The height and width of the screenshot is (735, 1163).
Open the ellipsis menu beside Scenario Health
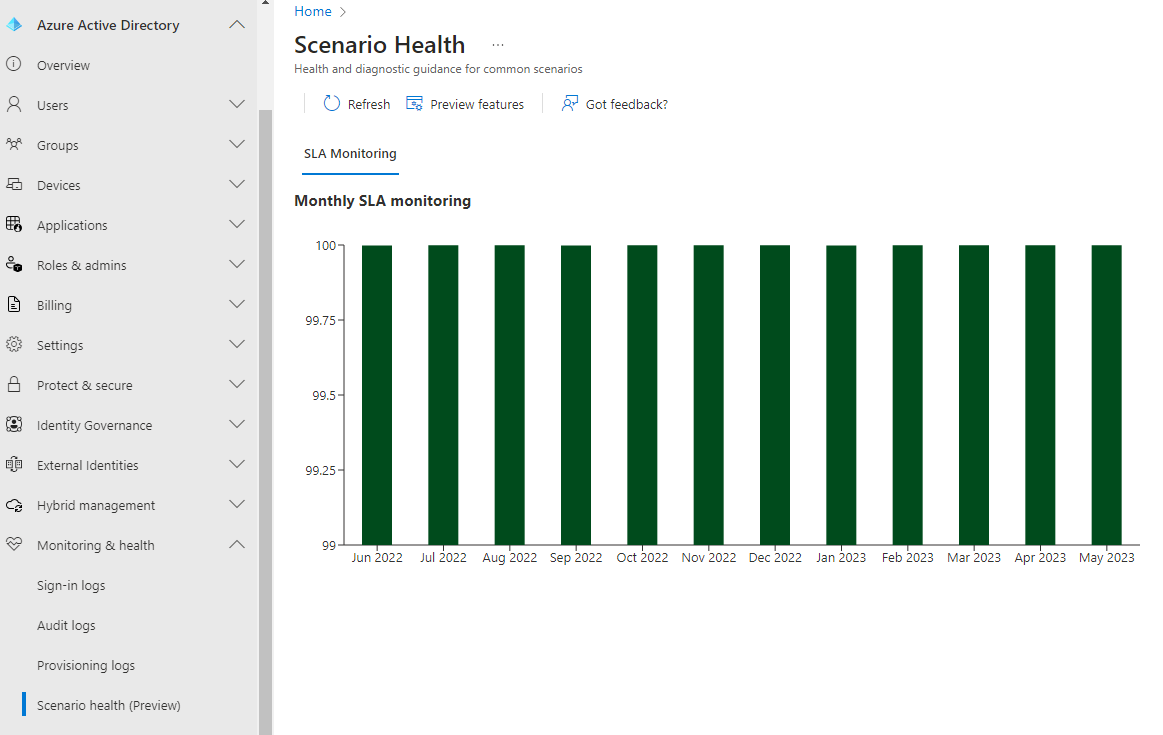pyautogui.click(x=498, y=45)
